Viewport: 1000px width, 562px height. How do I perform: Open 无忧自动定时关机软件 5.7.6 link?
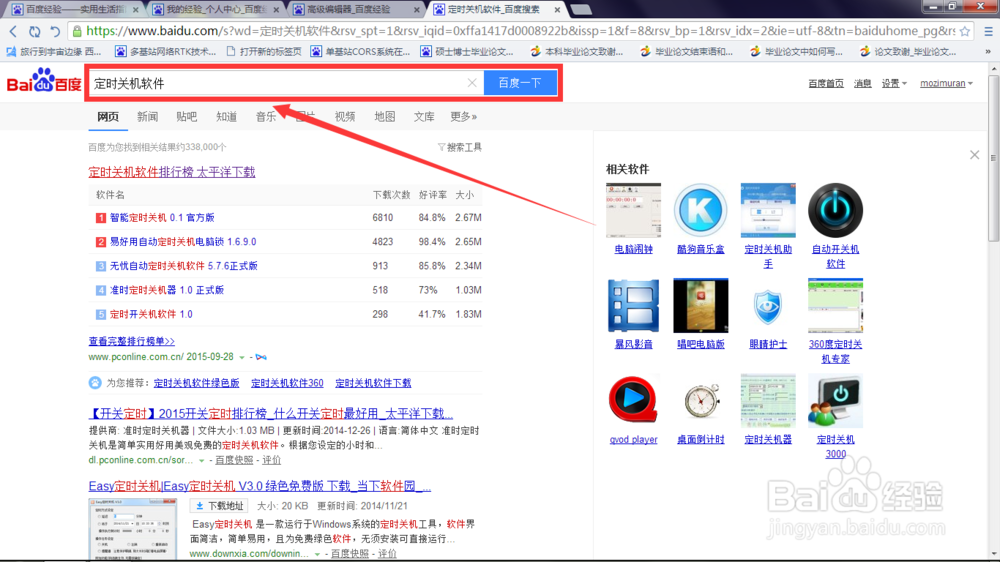[184, 266]
